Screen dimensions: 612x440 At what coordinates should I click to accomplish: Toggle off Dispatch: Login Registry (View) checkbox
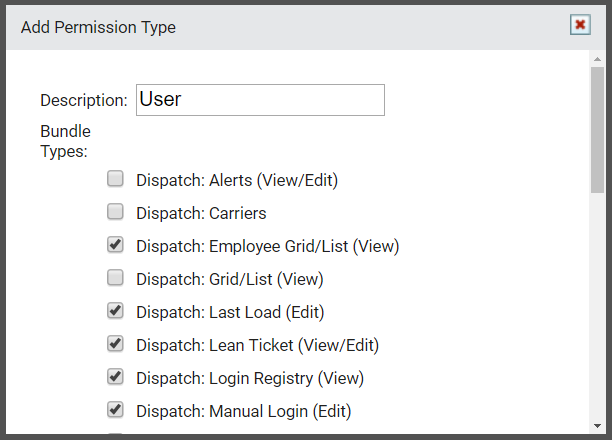point(115,377)
